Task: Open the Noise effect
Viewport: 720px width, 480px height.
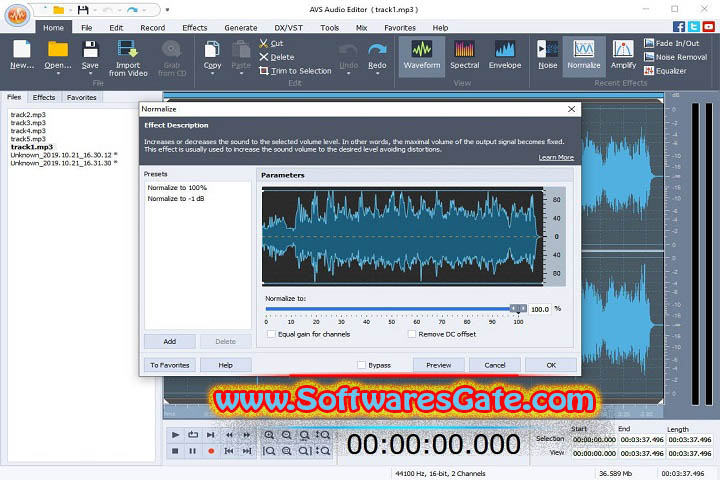Action: coord(547,55)
